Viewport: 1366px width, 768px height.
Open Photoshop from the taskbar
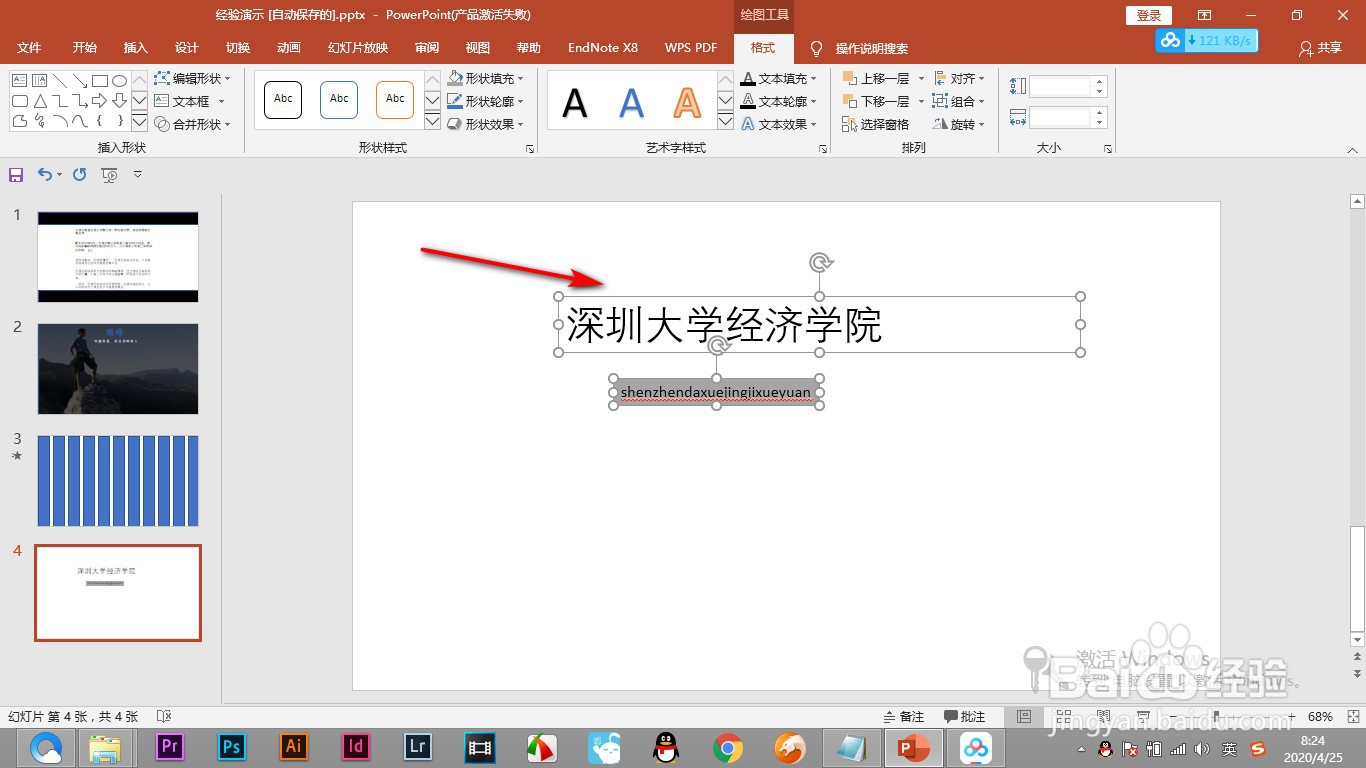232,746
